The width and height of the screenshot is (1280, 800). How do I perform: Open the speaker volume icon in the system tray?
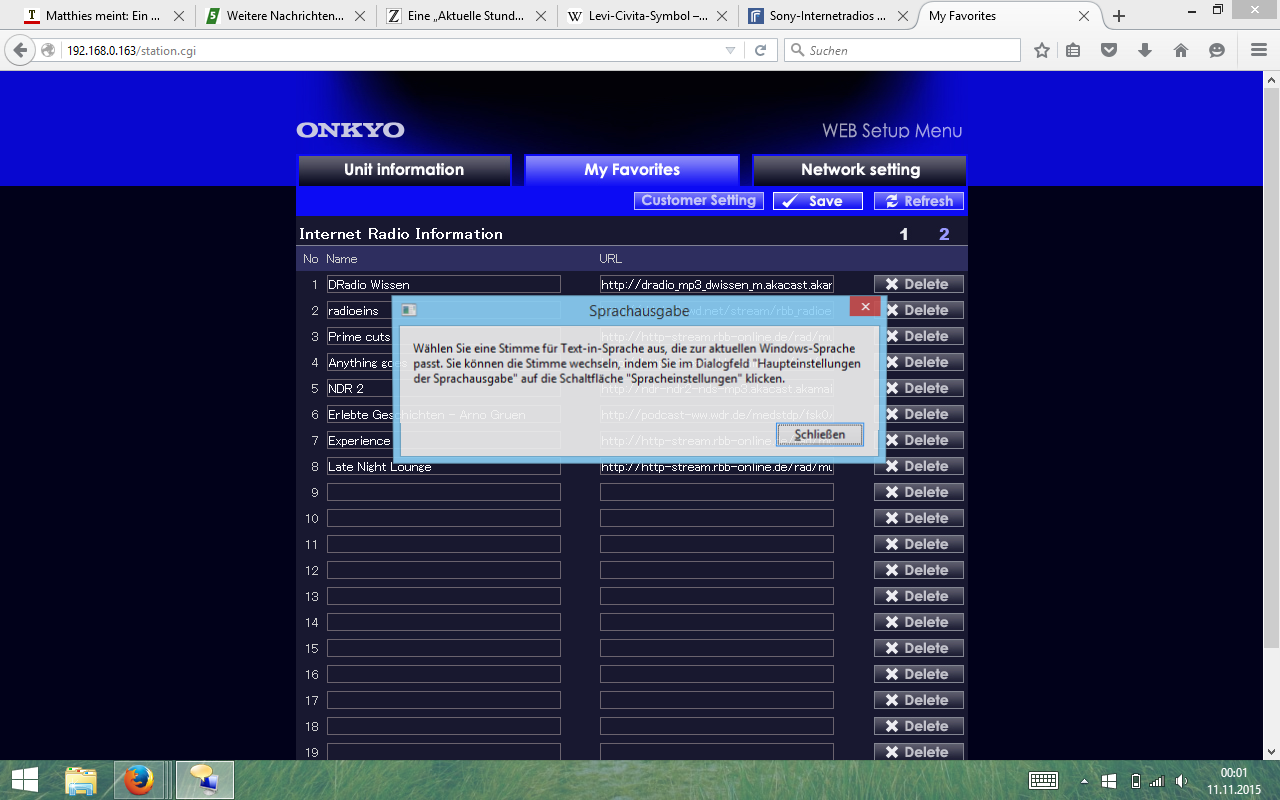tap(1182, 781)
